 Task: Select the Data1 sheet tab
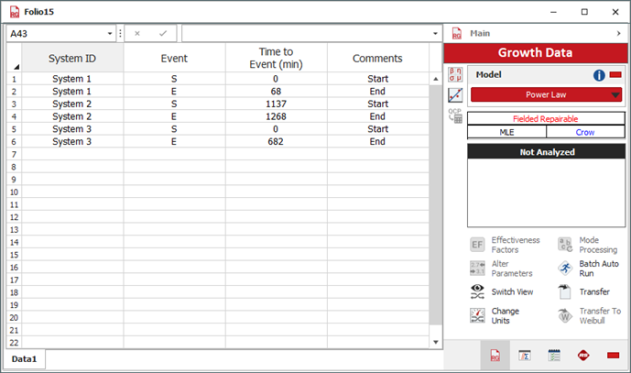click(x=25, y=359)
